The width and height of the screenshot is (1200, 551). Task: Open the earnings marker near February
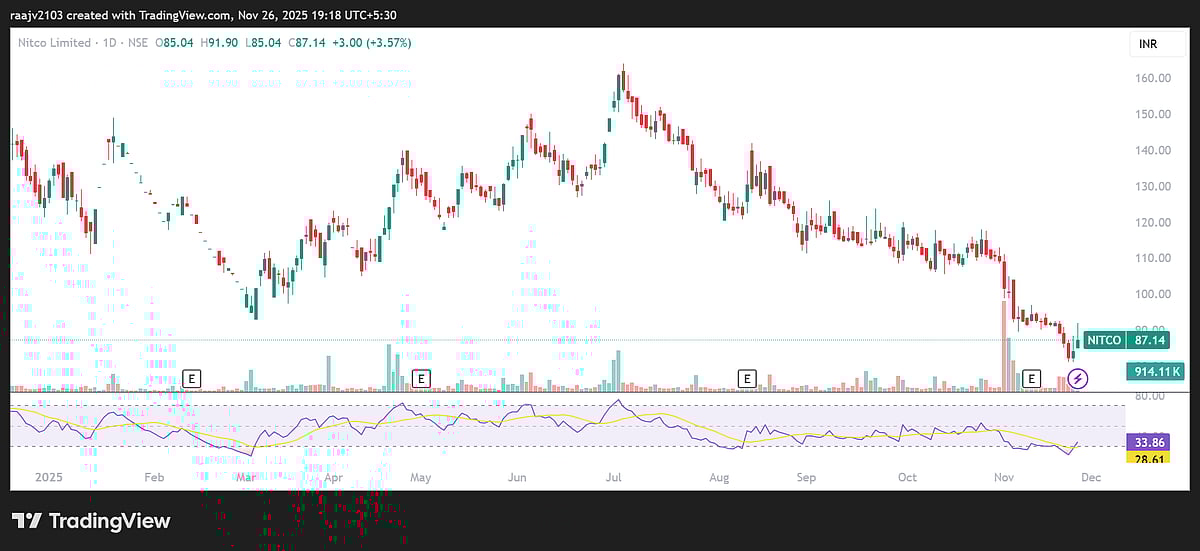point(192,378)
